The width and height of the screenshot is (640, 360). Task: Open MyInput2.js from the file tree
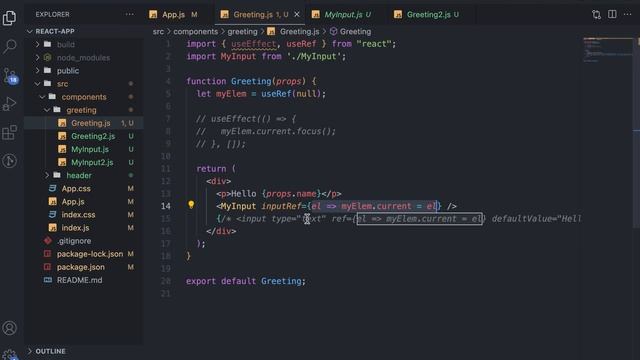(84, 162)
